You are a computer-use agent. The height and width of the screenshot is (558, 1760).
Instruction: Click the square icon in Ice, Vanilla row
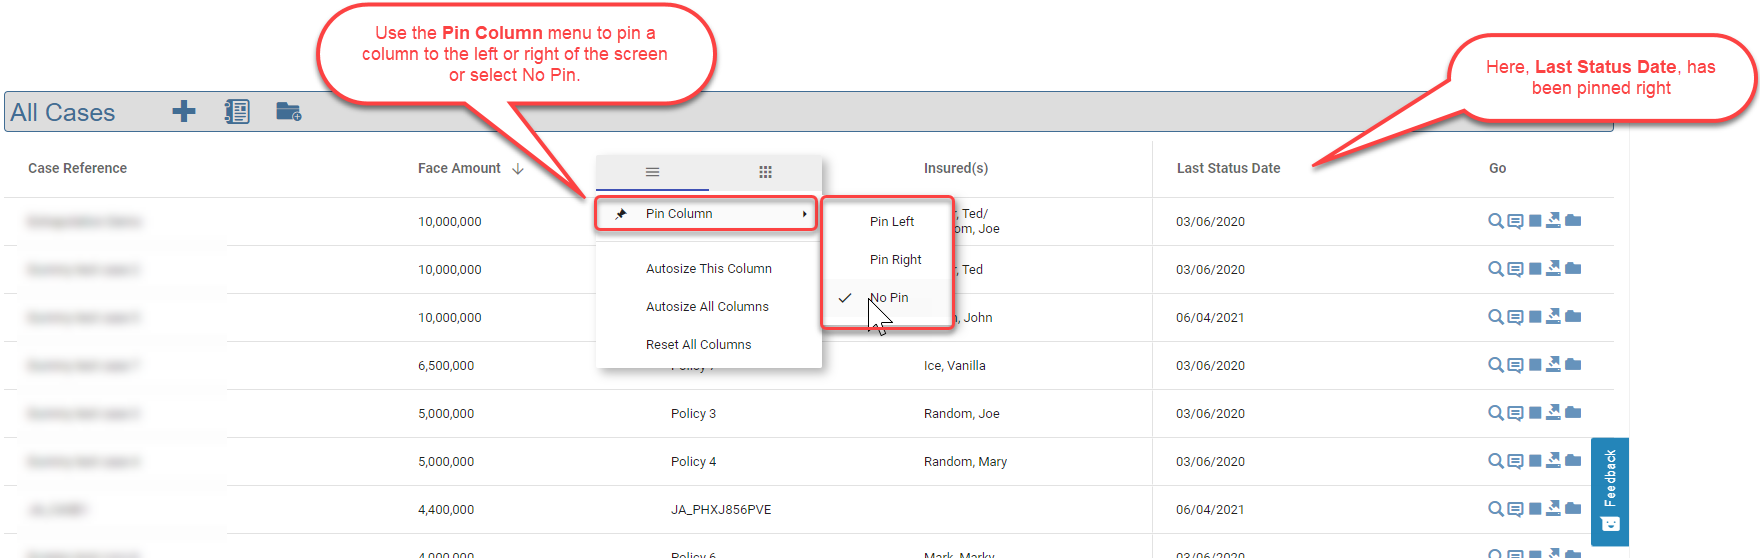click(x=1535, y=365)
